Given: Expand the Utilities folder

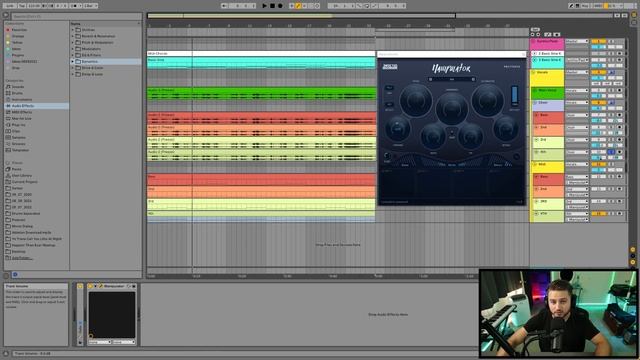Looking at the screenshot, I should point(73,30).
